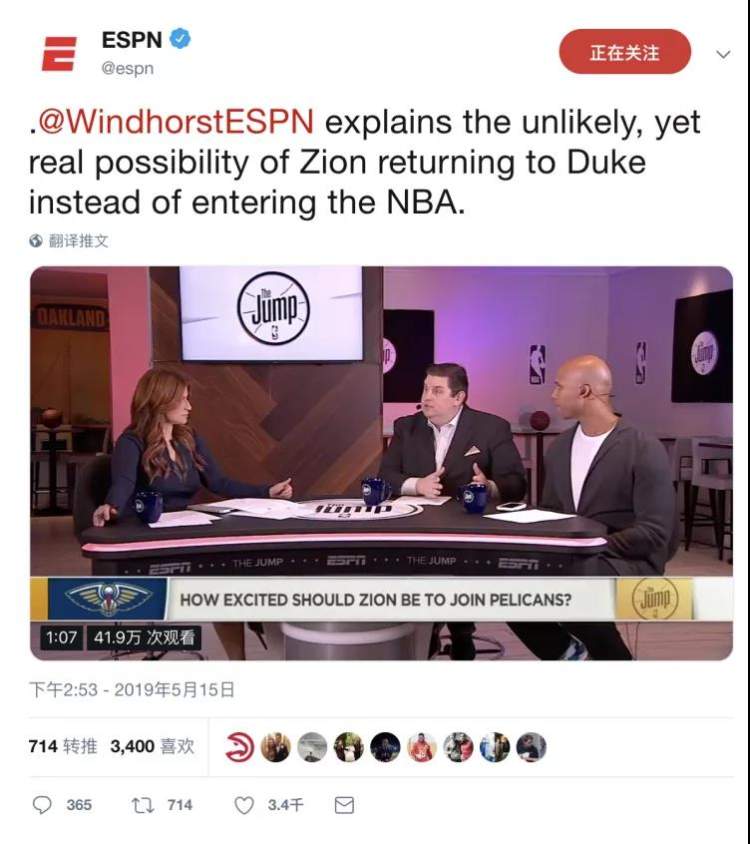The height and width of the screenshot is (844, 750).
Task: Click the ESPN account display name
Action: pos(132,39)
